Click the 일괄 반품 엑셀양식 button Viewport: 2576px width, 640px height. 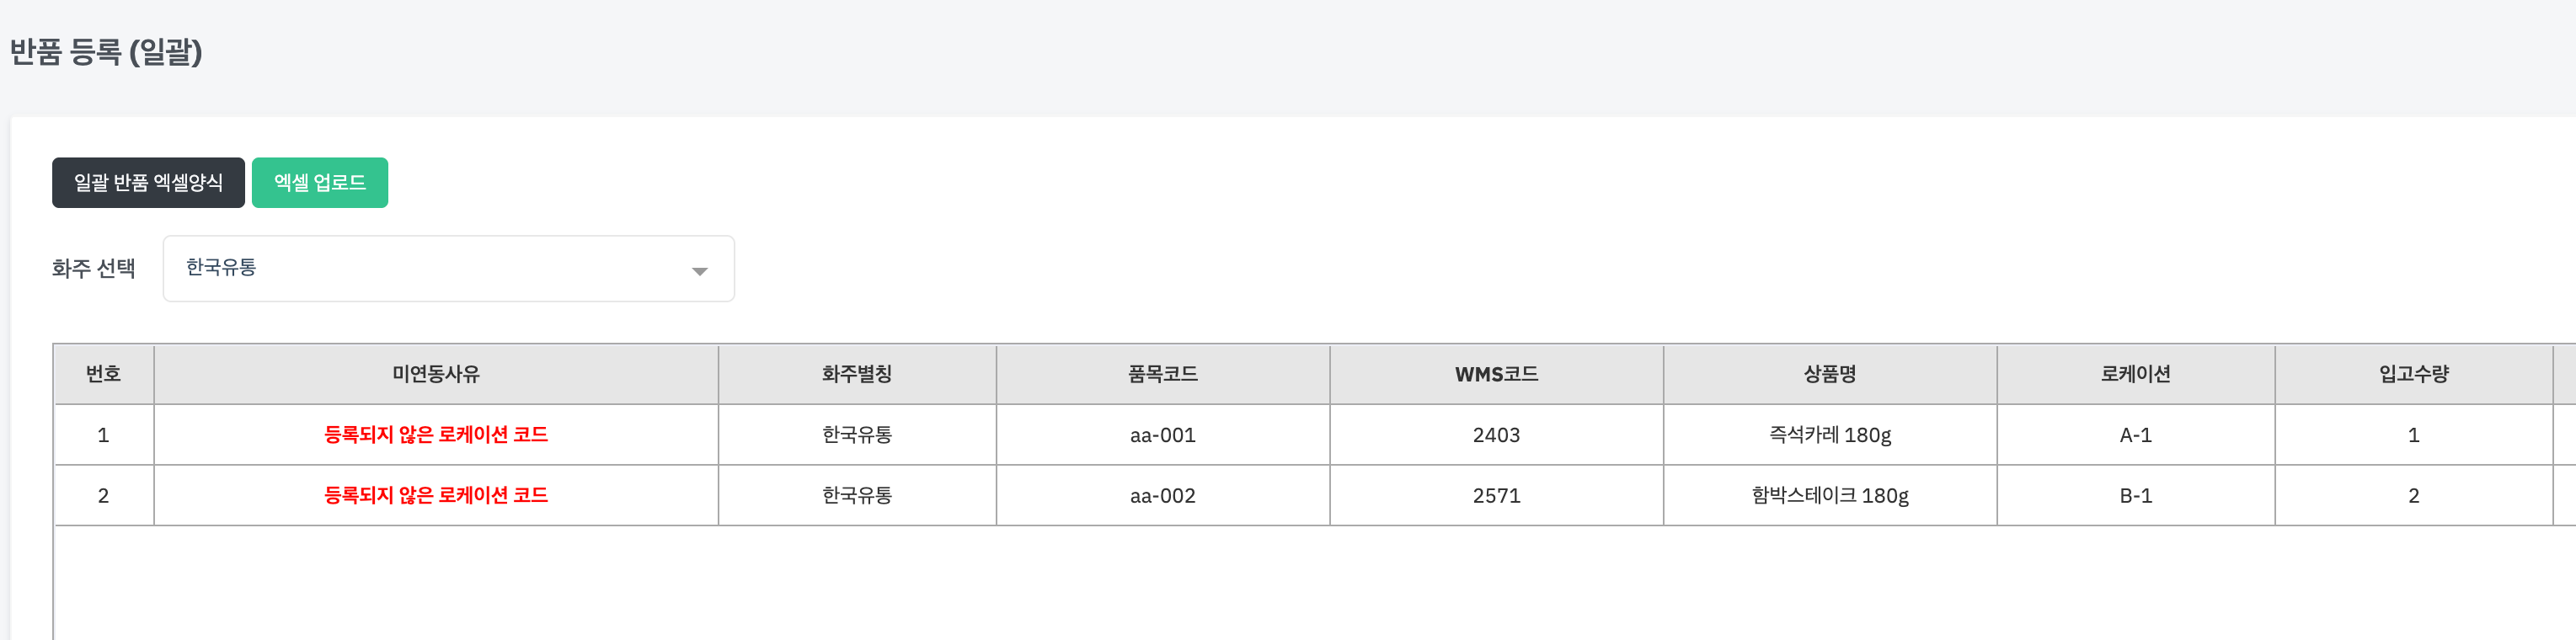[x=148, y=183]
